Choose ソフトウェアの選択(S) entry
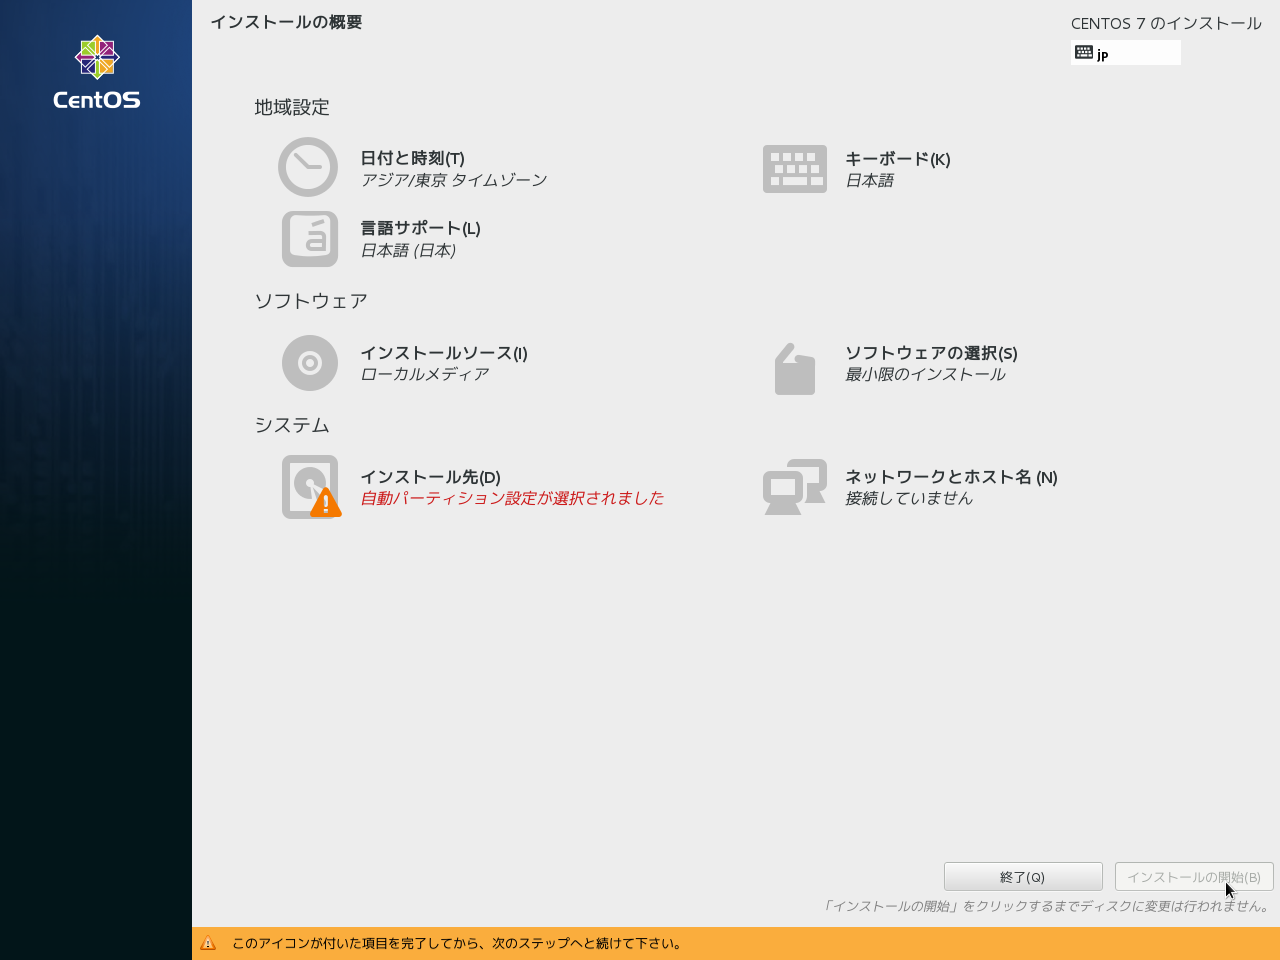The image size is (1280, 960). [x=930, y=353]
